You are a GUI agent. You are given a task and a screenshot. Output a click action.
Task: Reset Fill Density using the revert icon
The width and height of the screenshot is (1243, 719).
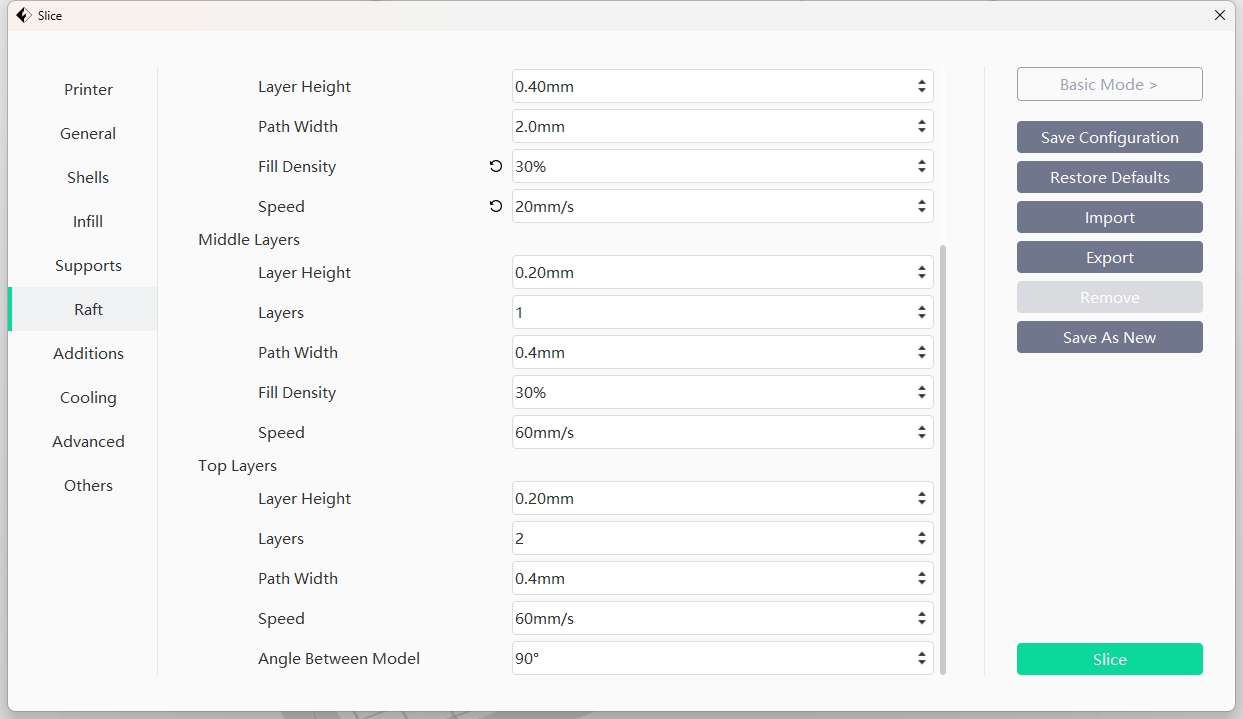496,167
